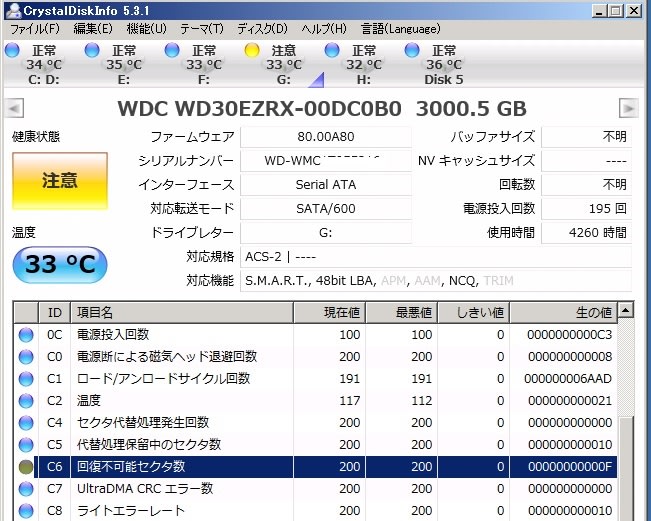
Task: Click raw value 00000000000F
Action: (x=570, y=467)
